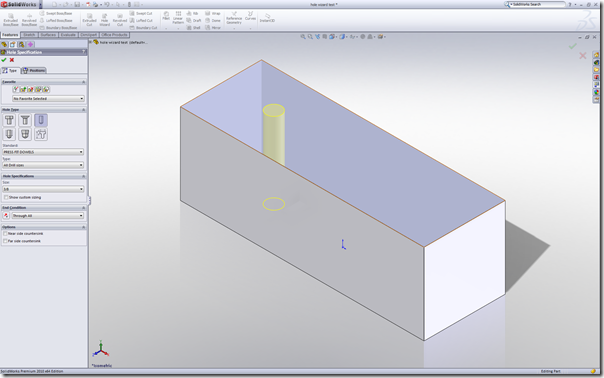Select the Dome feature tool

(x=213, y=20)
